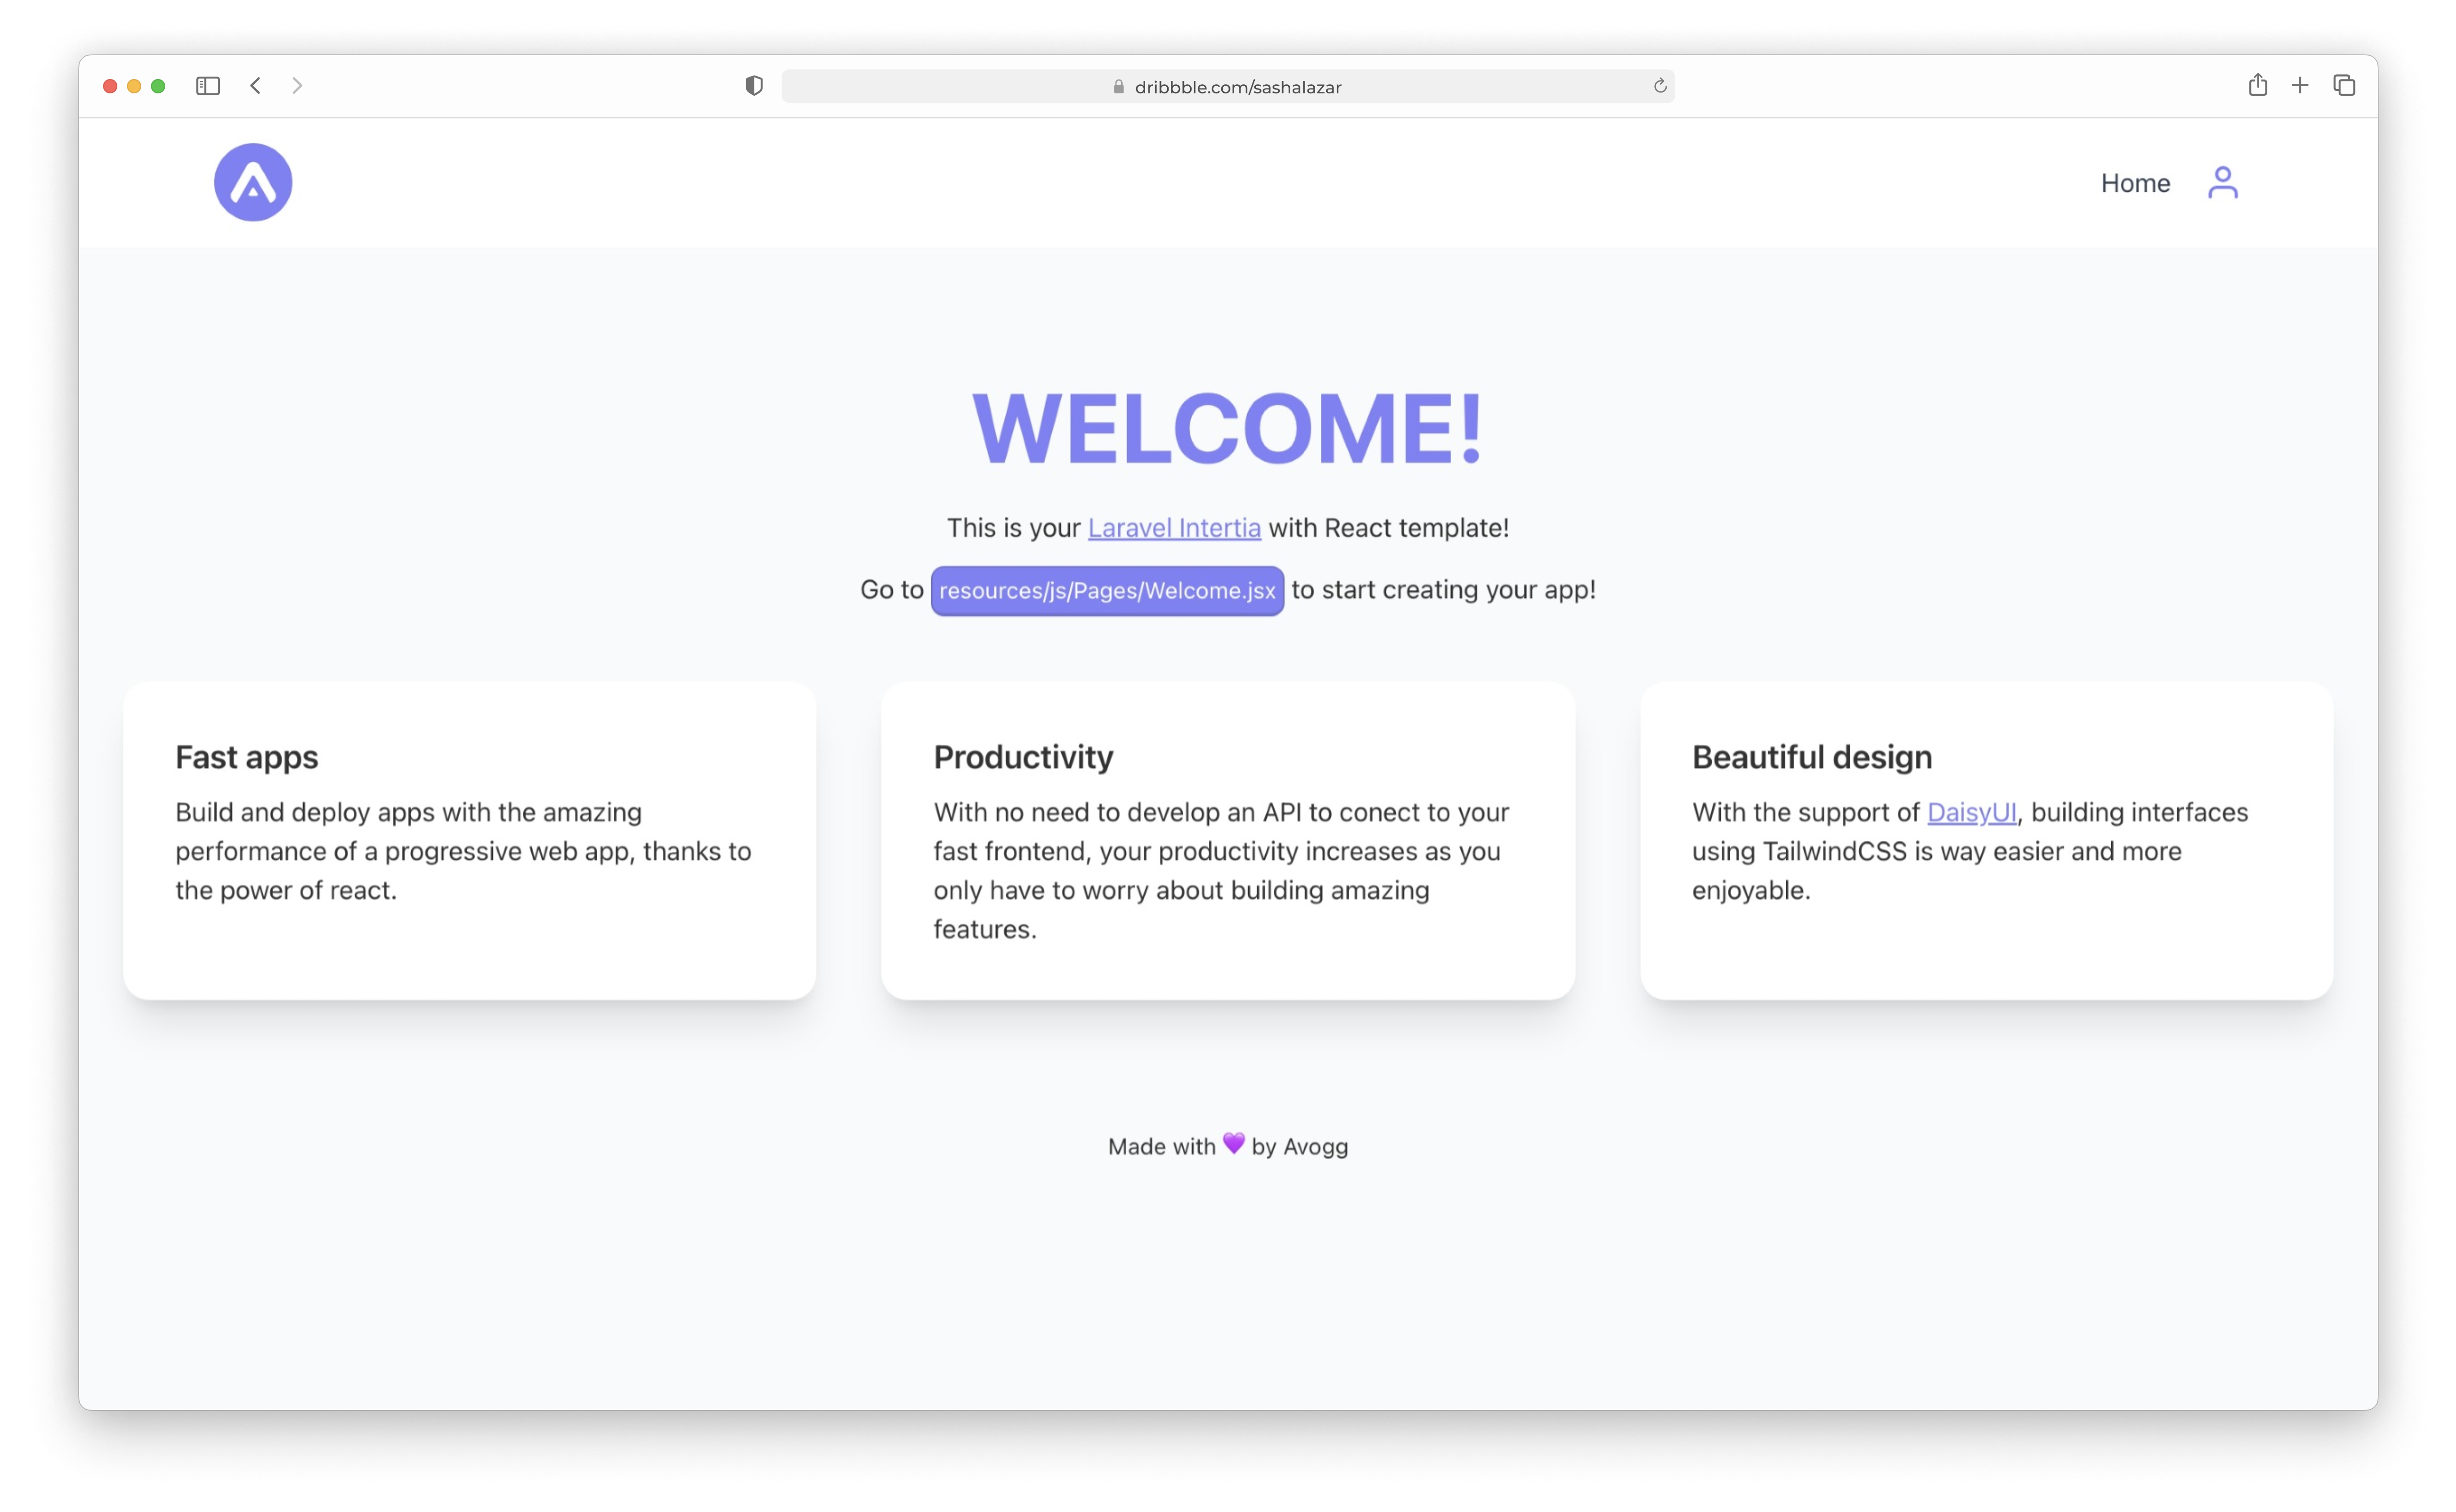Focus the dribbble.com address bar
Screen dimensions: 2456x1512
tap(1228, 86)
